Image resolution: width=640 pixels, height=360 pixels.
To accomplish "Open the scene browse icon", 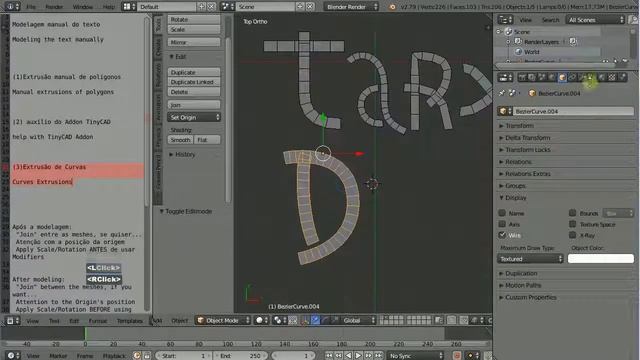I will pos(227,7).
